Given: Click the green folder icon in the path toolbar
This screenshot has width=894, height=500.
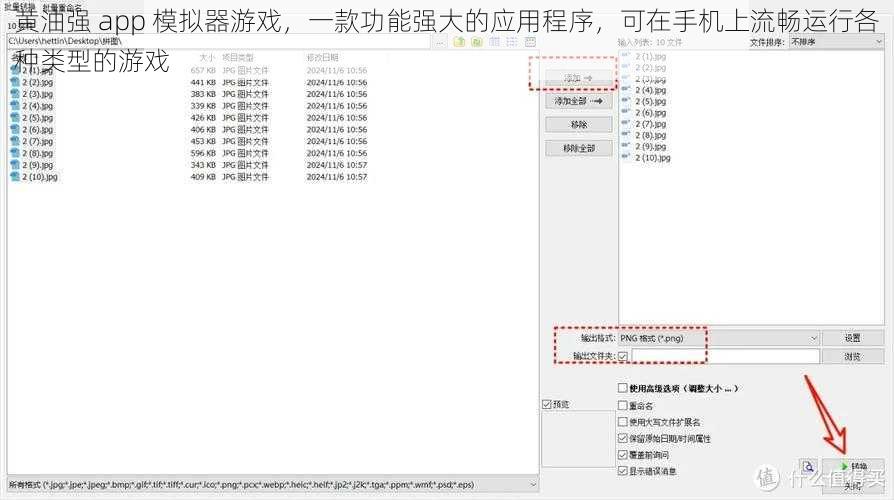Looking at the screenshot, I should click(x=477, y=42).
